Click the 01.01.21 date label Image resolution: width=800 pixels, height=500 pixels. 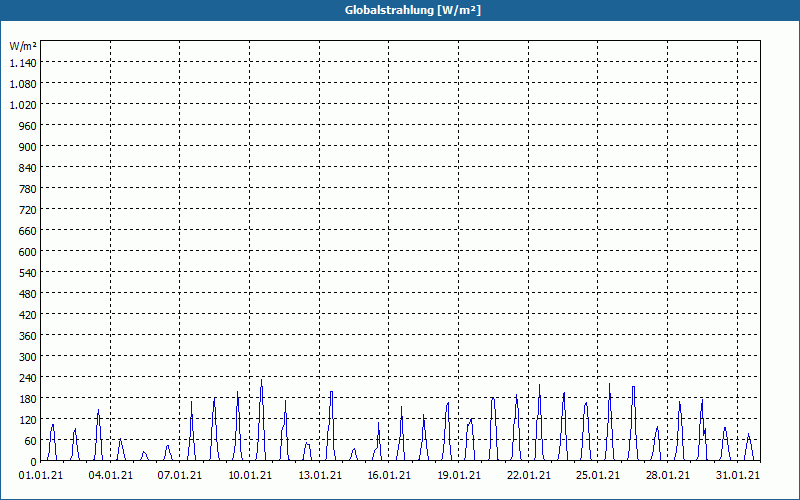click(41, 476)
